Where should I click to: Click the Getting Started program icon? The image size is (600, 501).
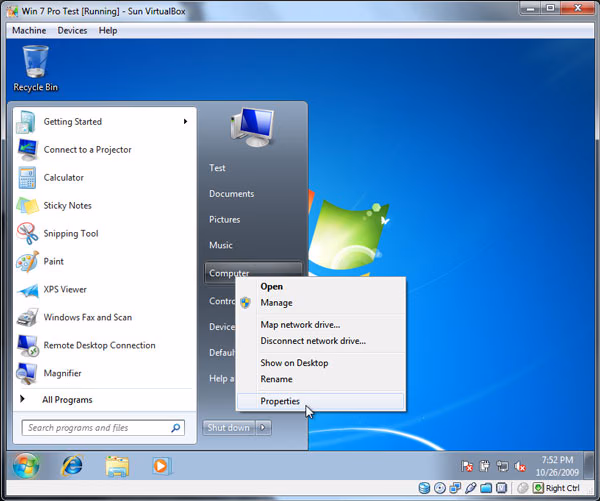[26, 122]
